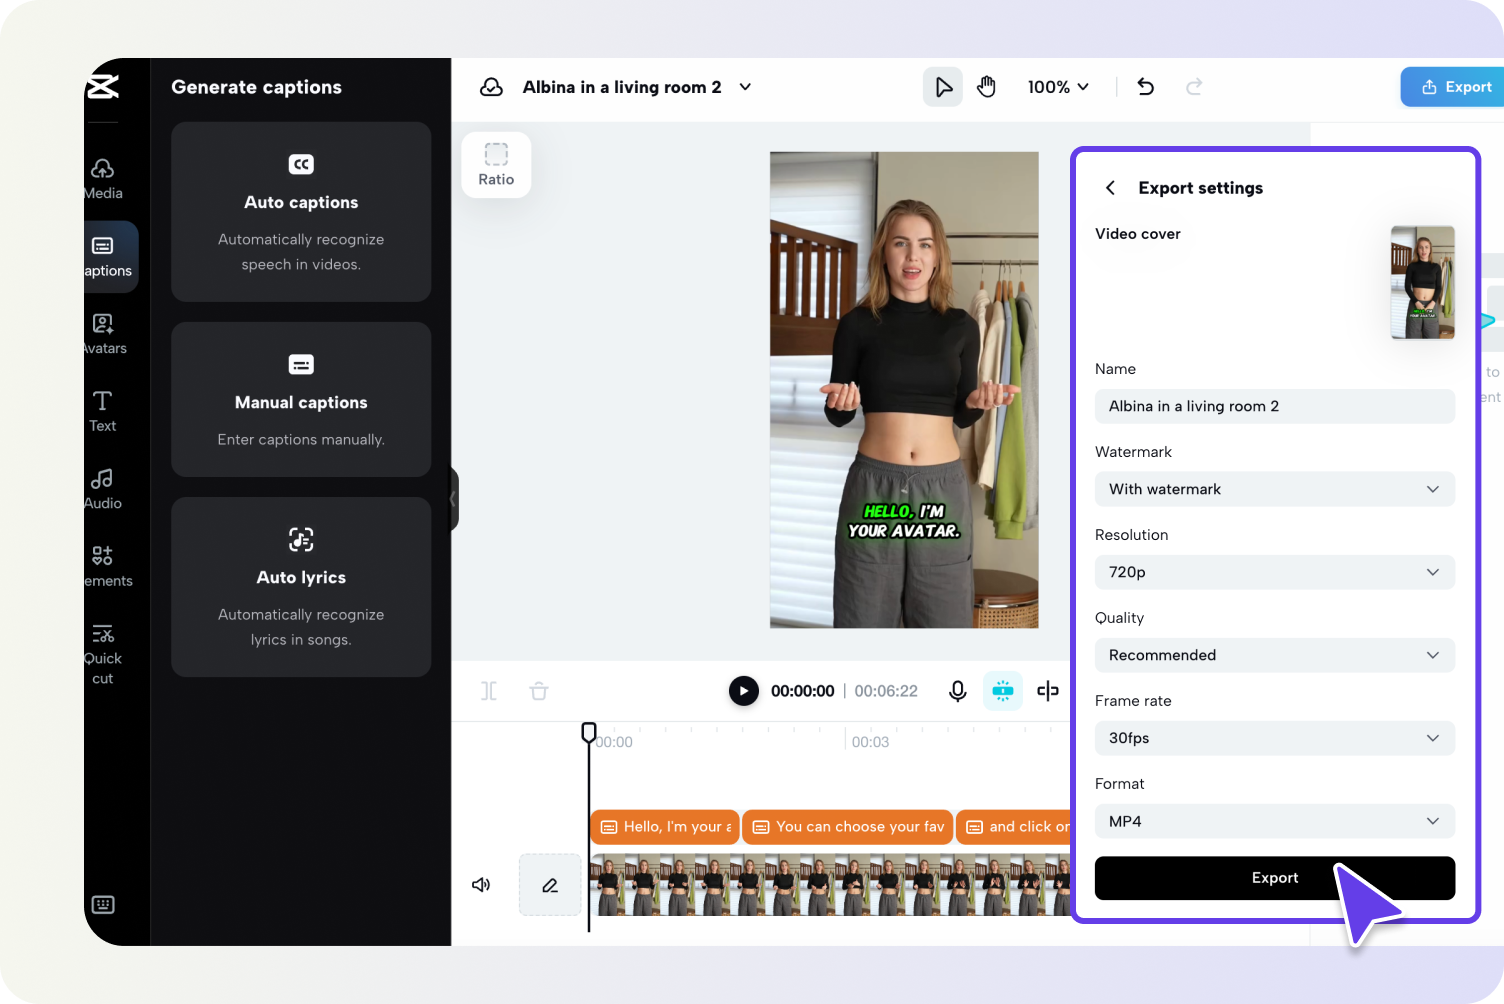Select the hand pan tool
The height and width of the screenshot is (1004, 1504).
pyautogui.click(x=987, y=87)
